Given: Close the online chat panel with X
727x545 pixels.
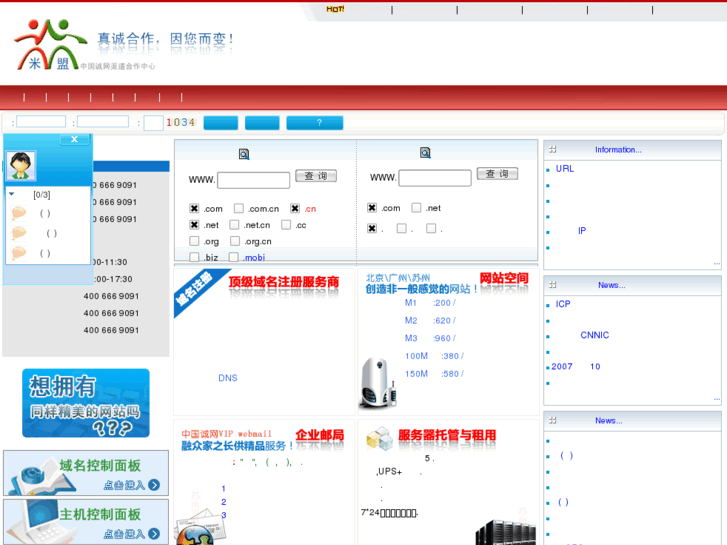Looking at the screenshot, I should pyautogui.click(x=74, y=139).
